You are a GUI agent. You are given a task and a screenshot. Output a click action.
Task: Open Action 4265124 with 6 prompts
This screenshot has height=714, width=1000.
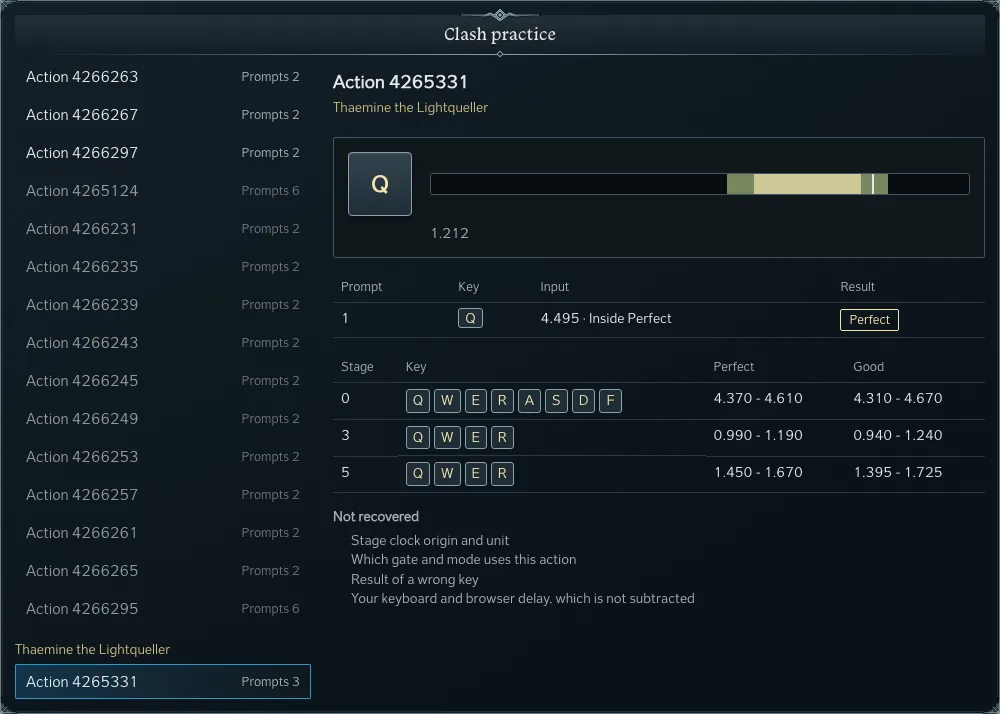(163, 191)
